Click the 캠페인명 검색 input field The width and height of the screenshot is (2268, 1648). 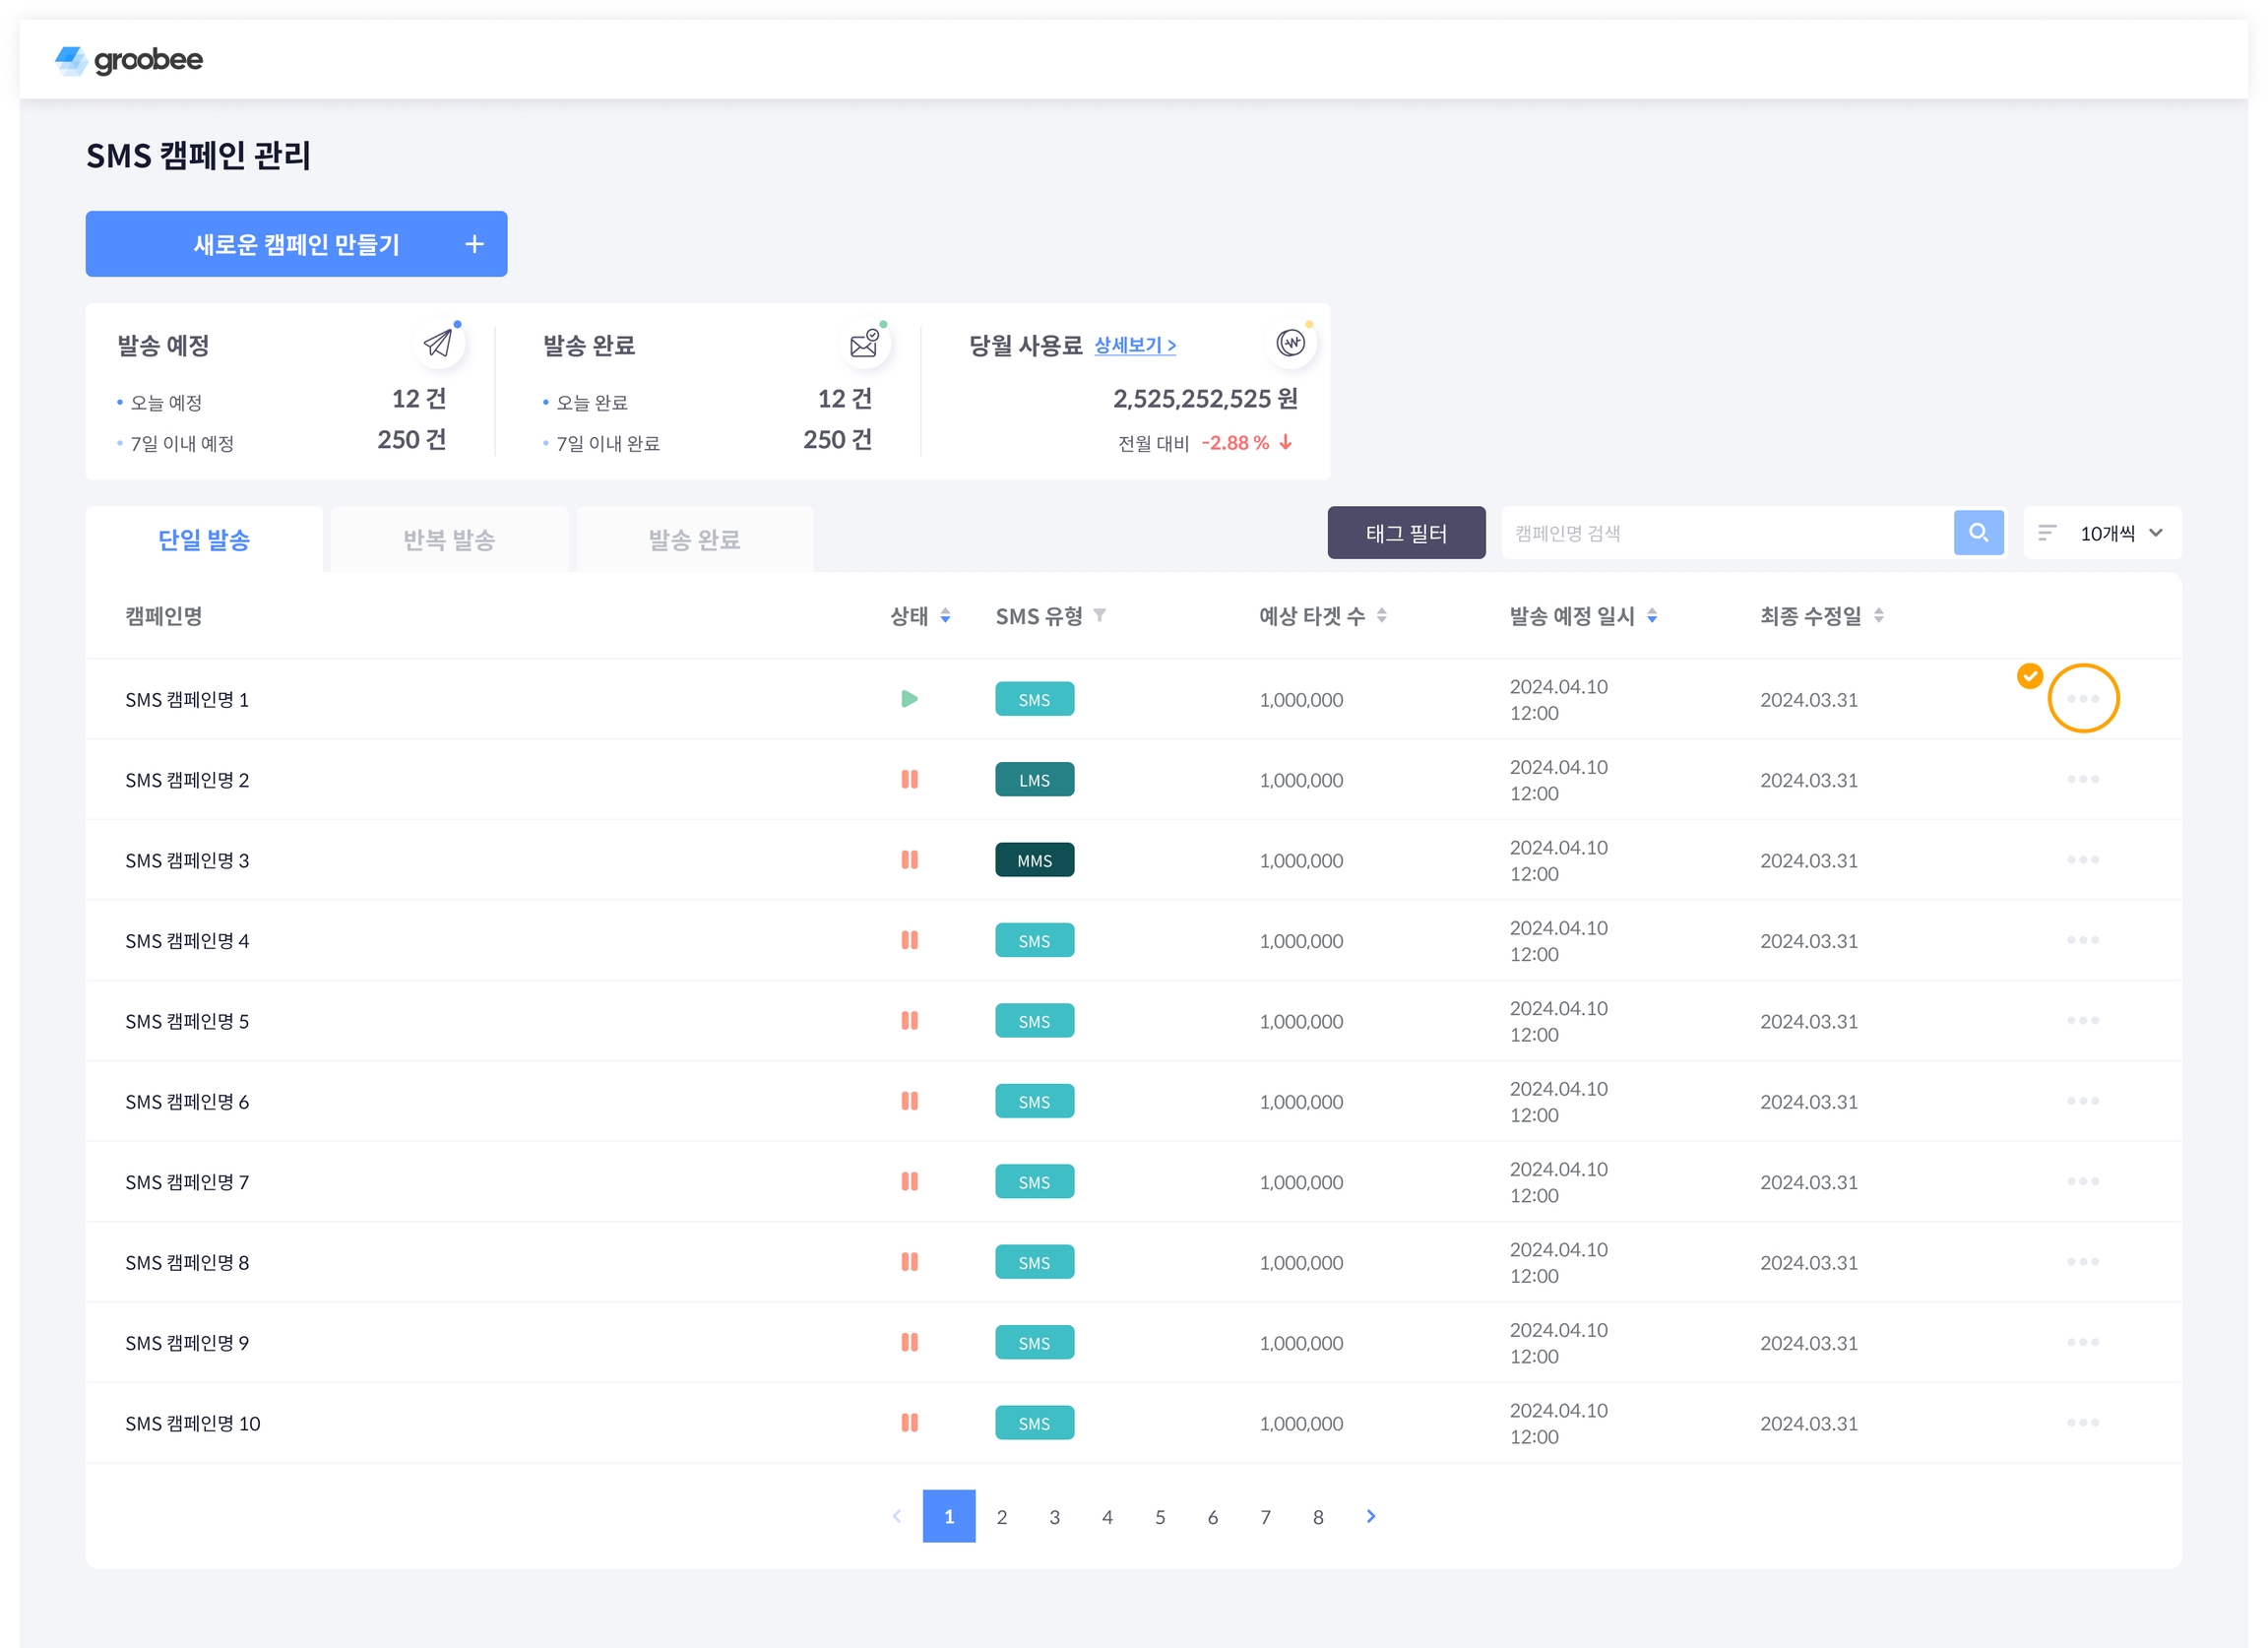tap(1725, 533)
